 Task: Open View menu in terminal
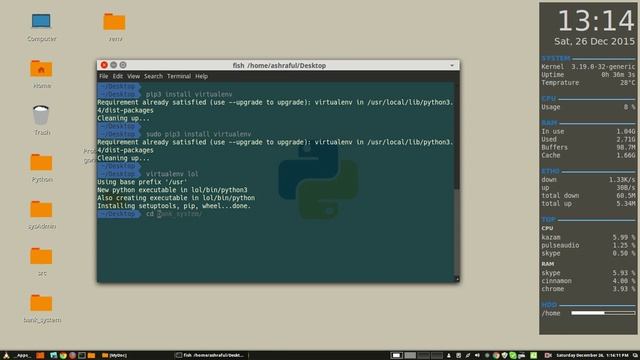point(133,76)
